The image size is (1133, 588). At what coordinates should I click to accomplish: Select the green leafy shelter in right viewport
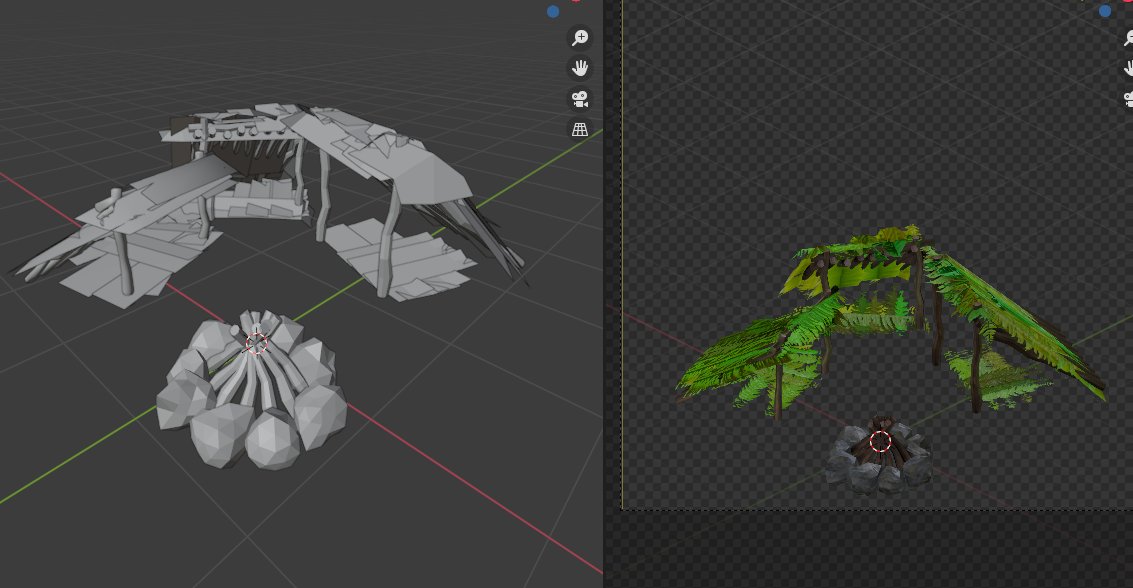coord(891,321)
